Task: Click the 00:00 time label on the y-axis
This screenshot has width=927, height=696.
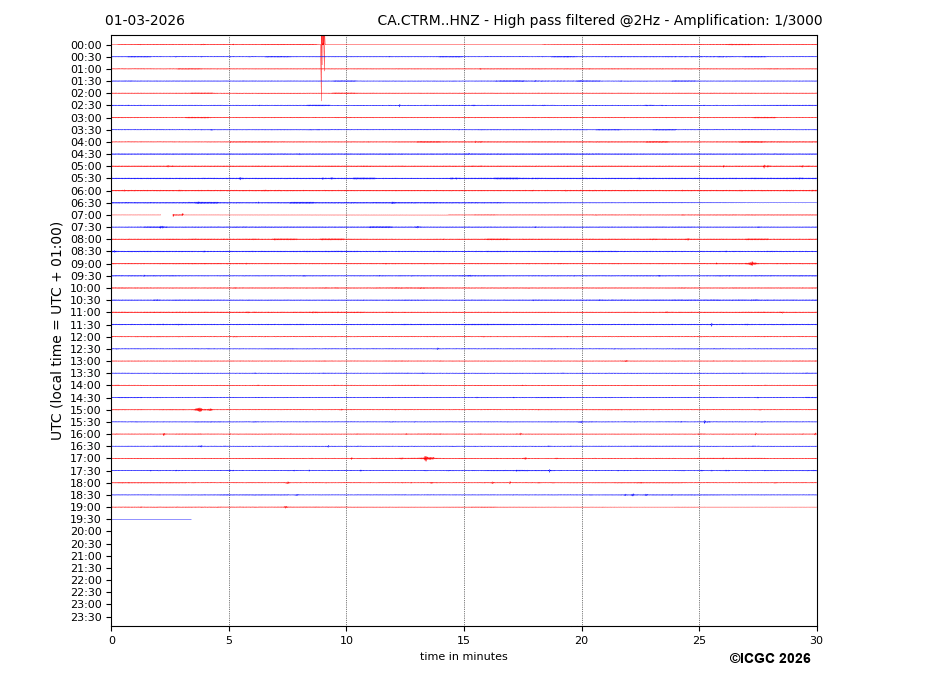Action: click(86, 45)
